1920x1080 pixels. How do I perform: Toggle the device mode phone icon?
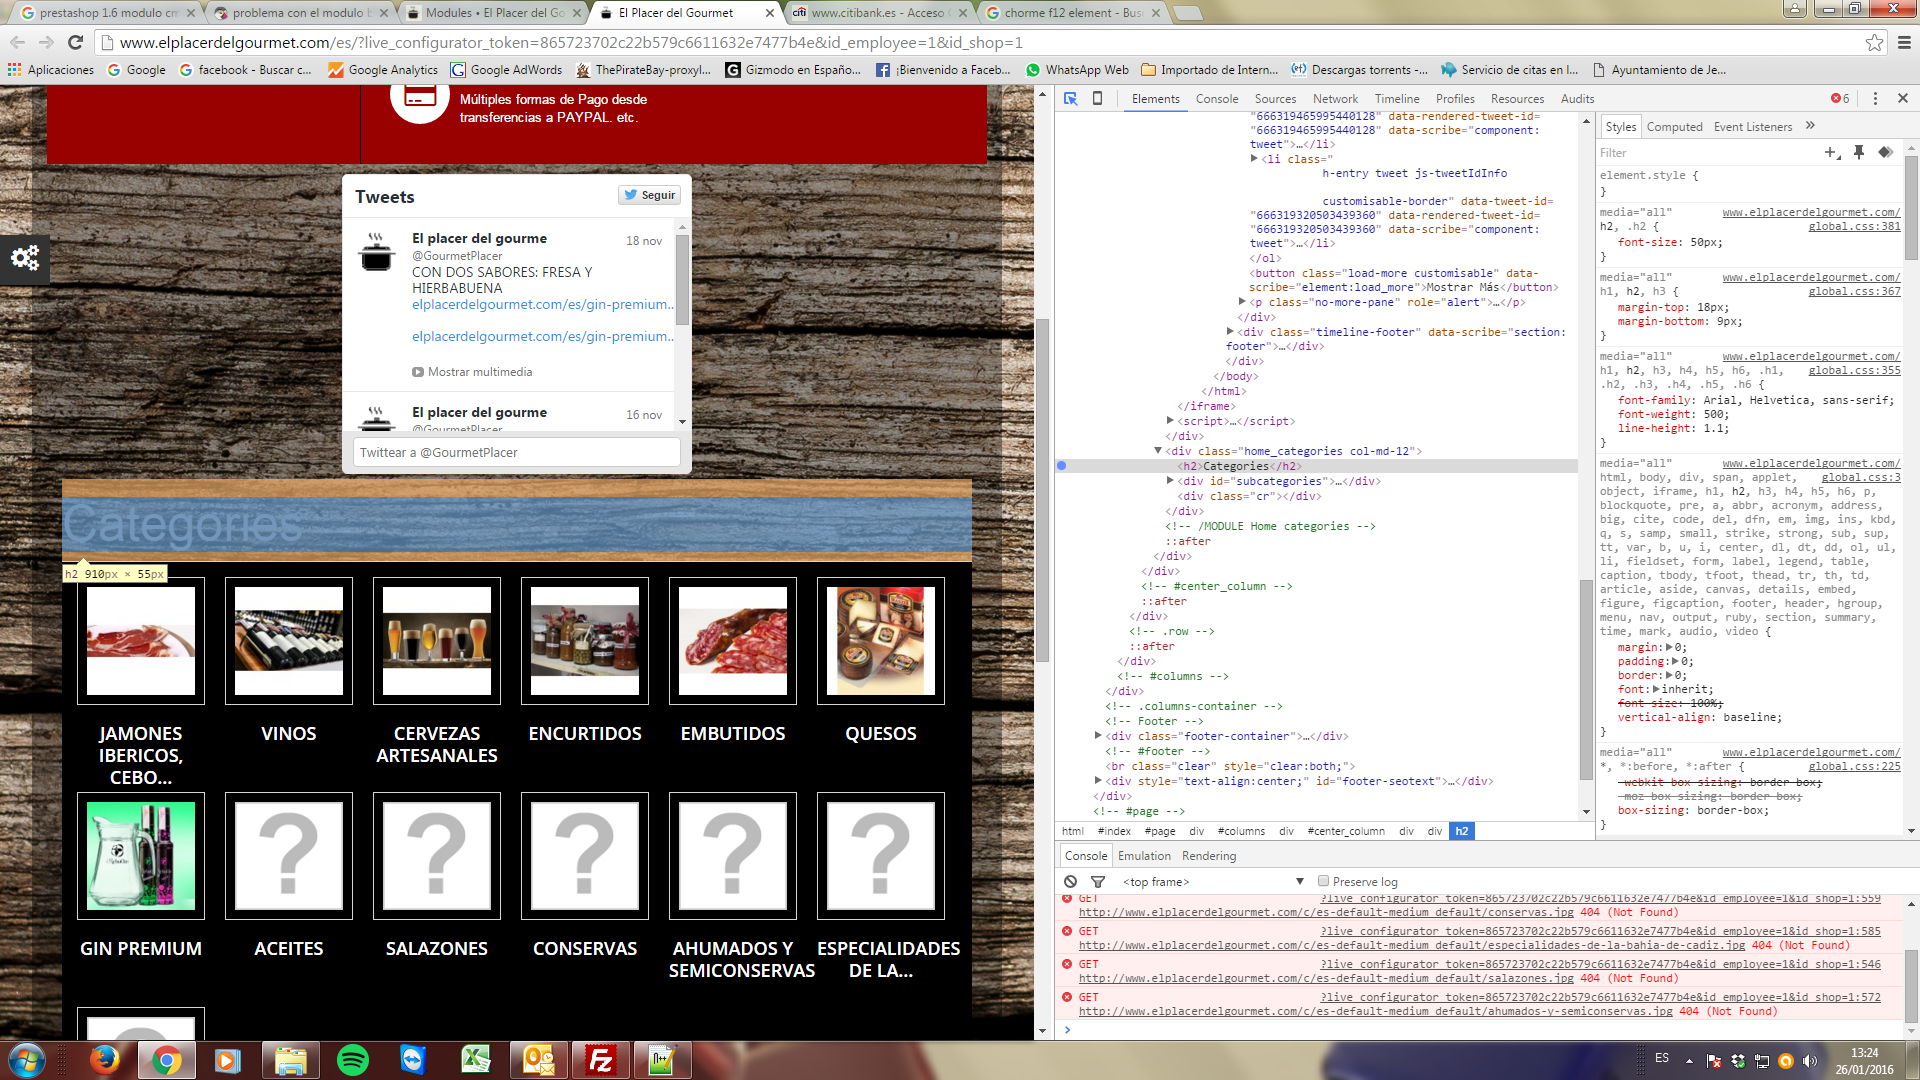pyautogui.click(x=1097, y=98)
